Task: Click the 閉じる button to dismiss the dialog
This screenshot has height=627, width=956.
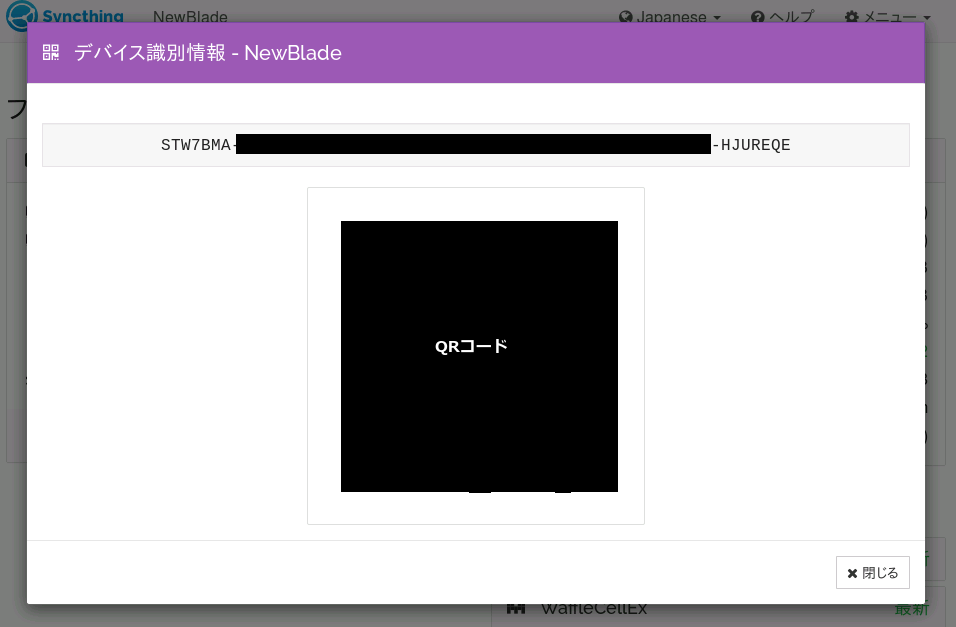Action: click(x=872, y=572)
